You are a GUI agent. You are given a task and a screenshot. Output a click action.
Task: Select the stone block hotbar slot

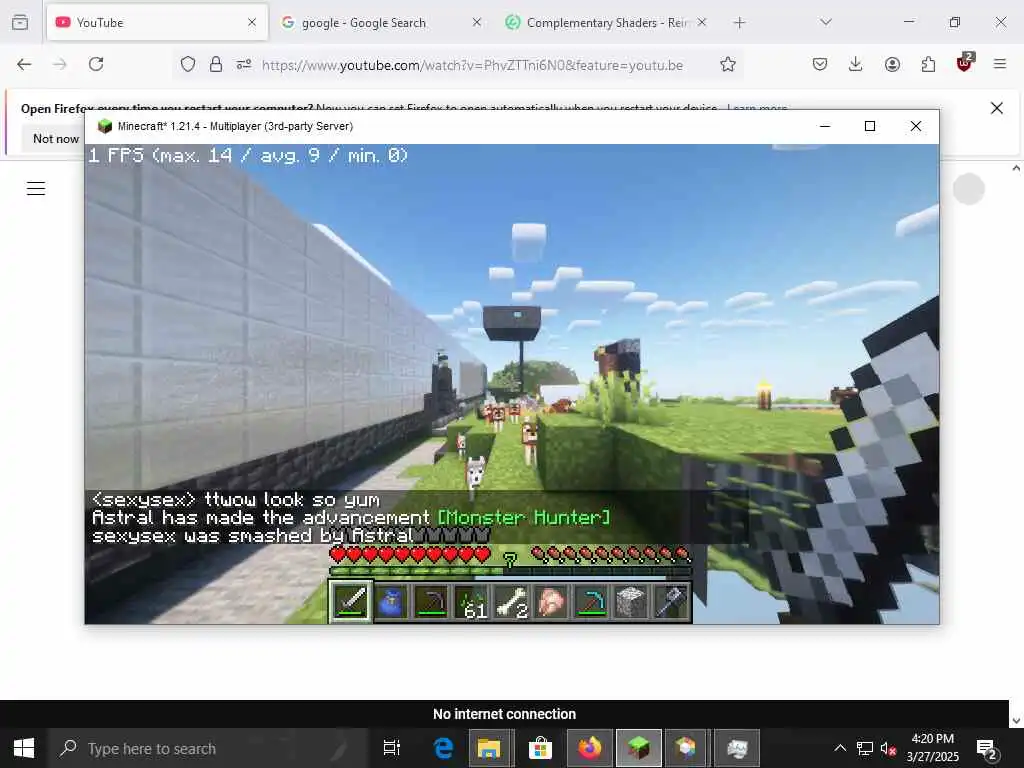point(632,601)
